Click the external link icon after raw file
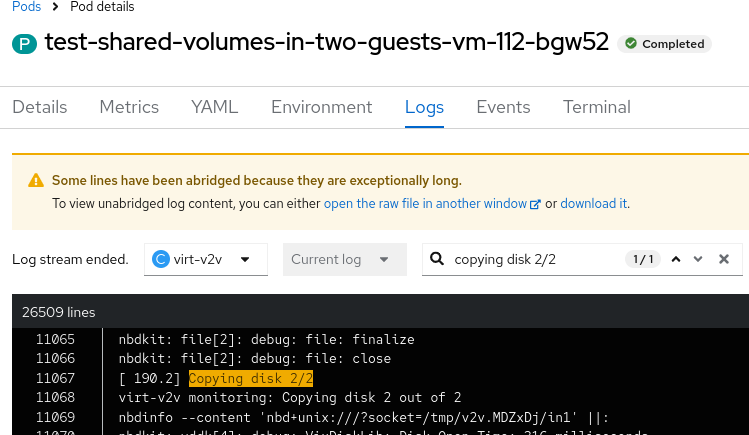Screen dimensions: 749x435 (535, 204)
